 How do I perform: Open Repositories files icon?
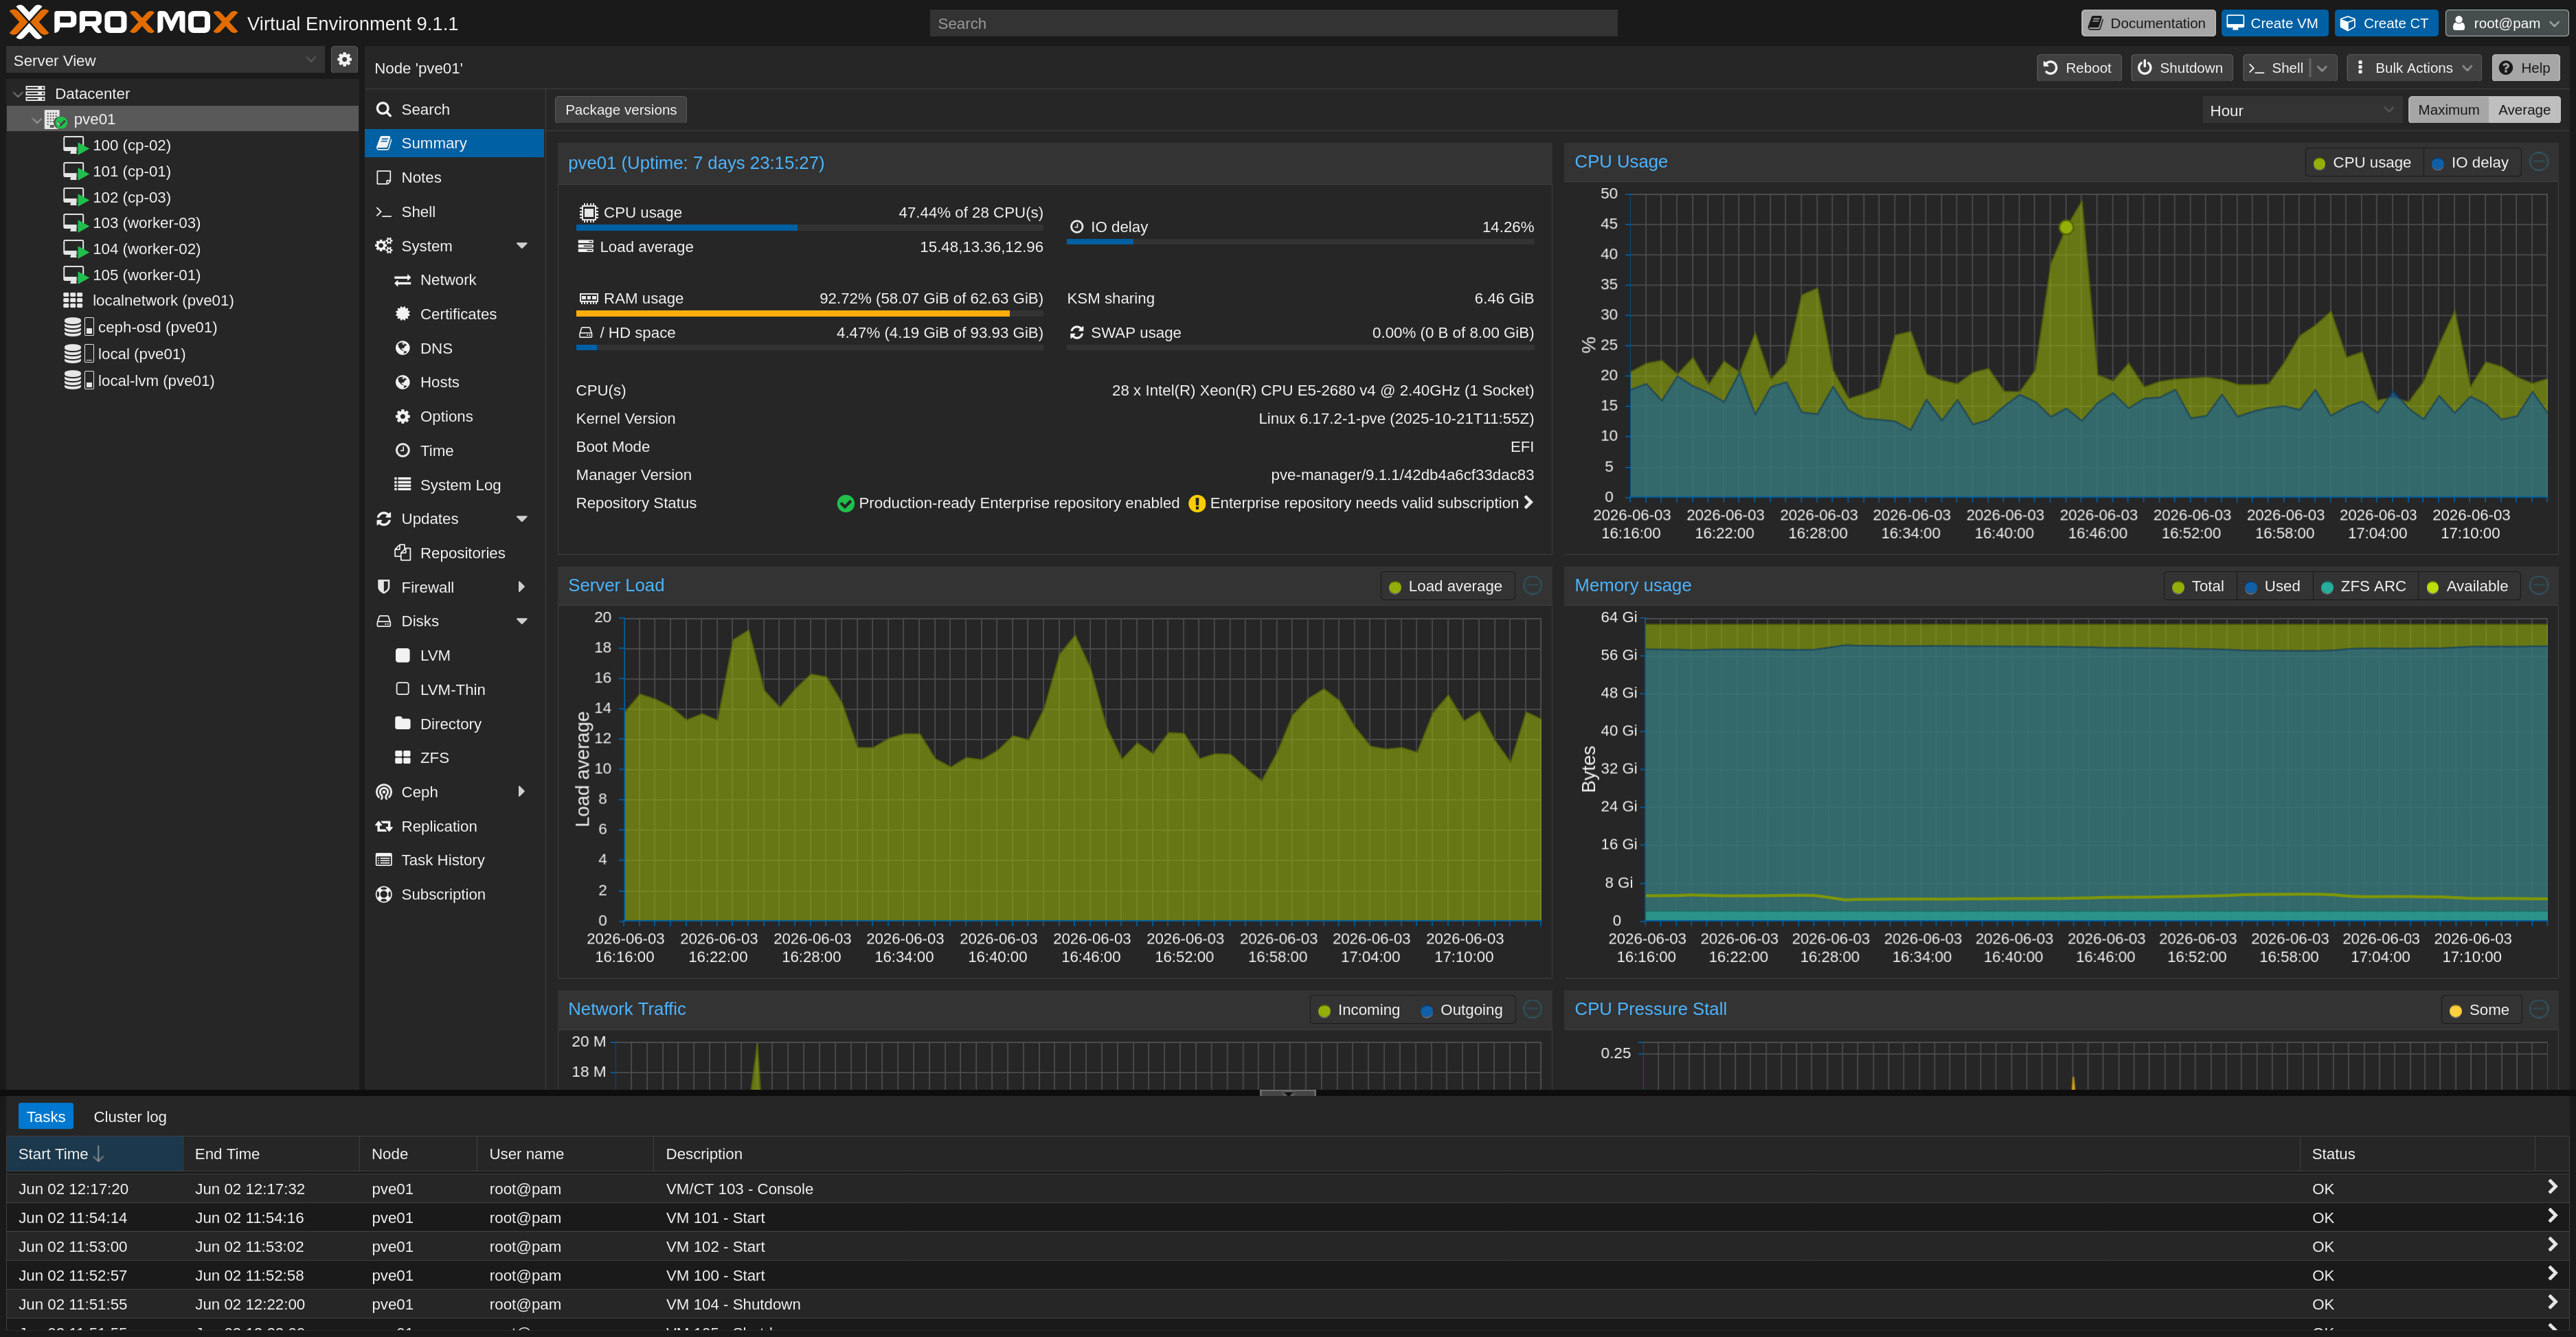tap(403, 553)
